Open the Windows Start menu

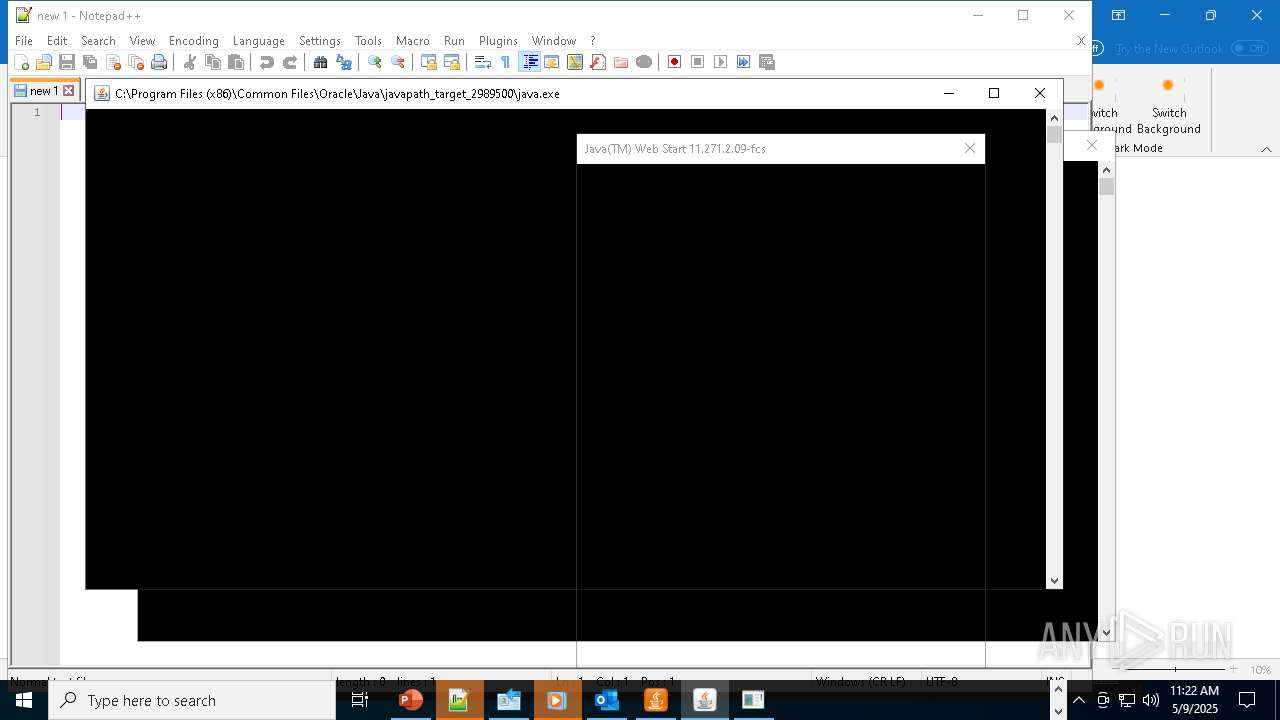tap(24, 700)
